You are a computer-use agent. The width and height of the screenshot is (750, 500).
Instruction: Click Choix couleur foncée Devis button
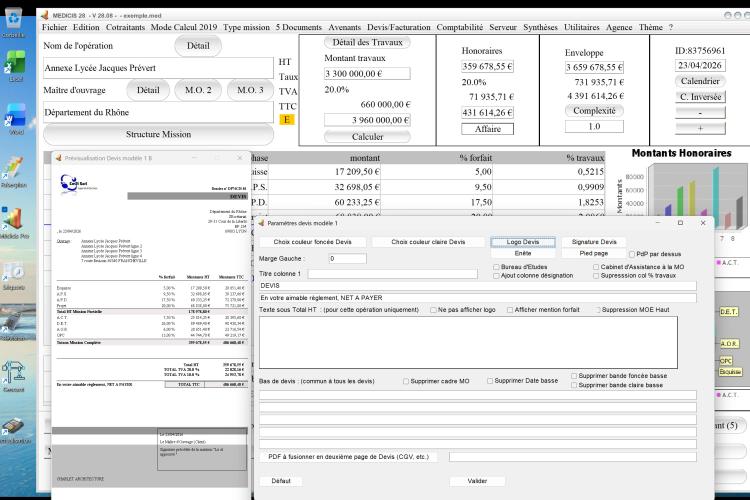(x=312, y=242)
